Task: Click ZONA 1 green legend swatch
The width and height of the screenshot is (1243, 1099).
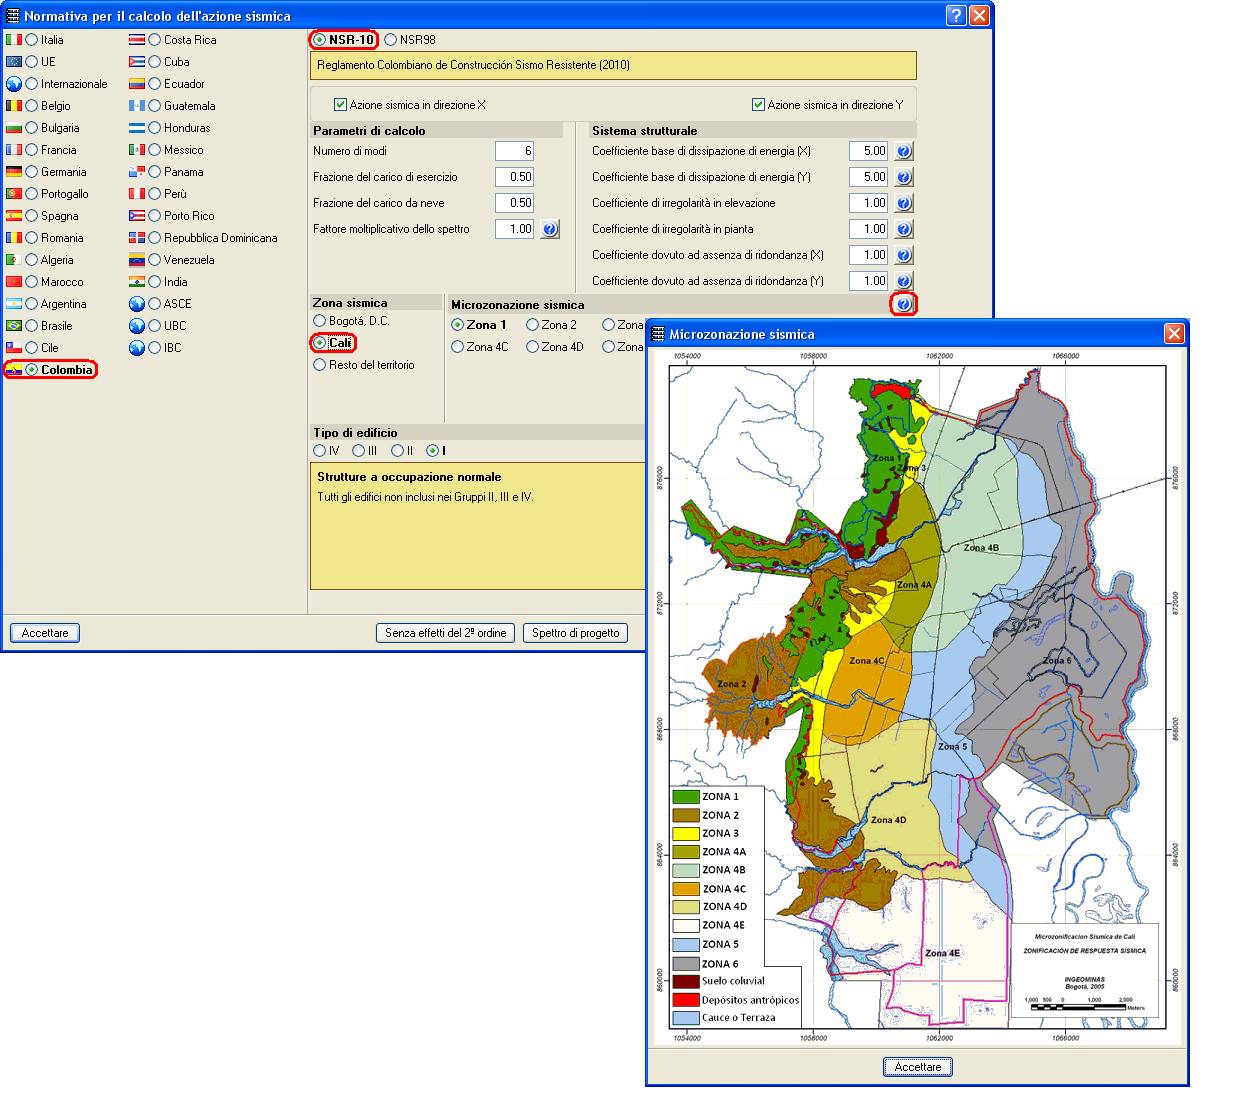Action: pyautogui.click(x=686, y=797)
